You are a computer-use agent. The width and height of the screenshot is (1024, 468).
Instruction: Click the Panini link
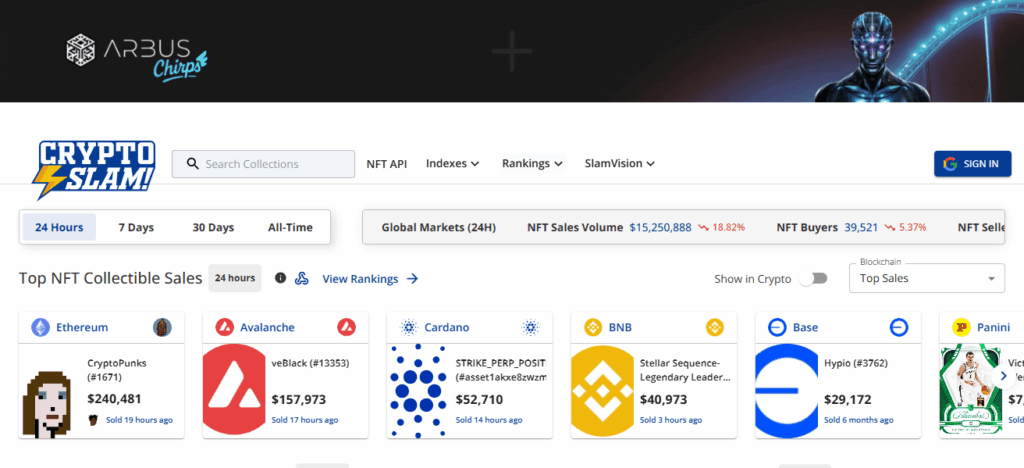point(993,327)
